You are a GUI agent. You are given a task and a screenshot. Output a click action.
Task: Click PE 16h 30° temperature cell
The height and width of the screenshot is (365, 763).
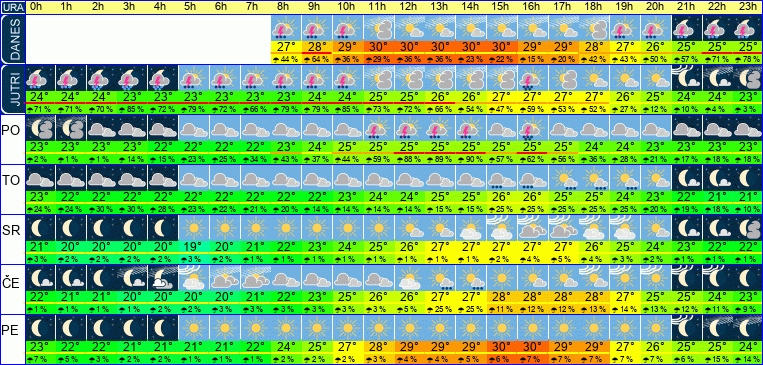532,347
